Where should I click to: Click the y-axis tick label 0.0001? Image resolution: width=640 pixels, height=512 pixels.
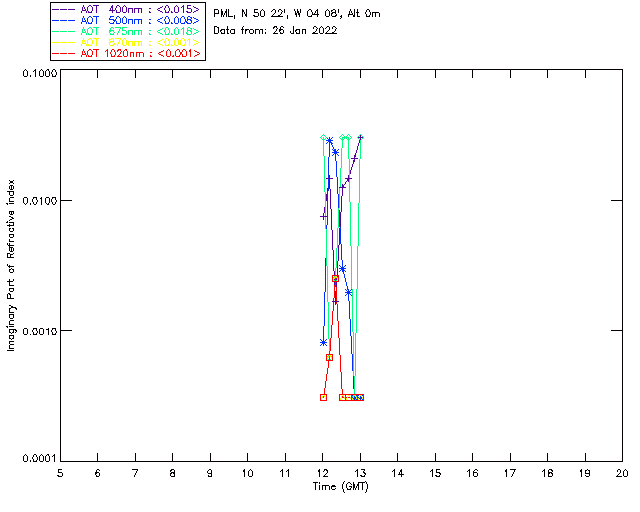click(x=39, y=459)
